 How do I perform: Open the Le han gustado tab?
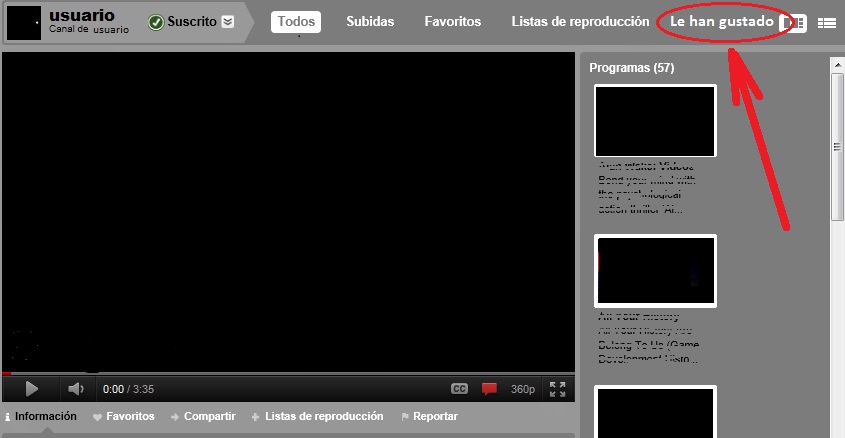tap(722, 22)
